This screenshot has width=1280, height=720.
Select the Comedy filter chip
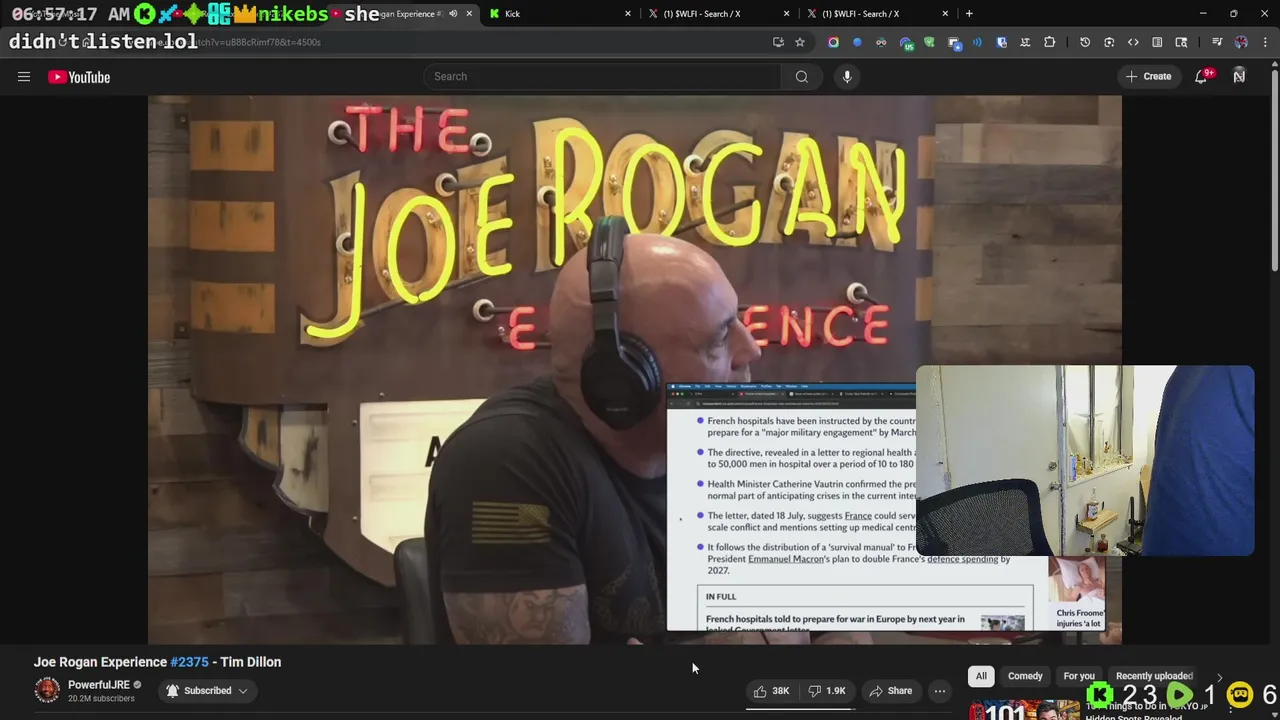pyautogui.click(x=1025, y=676)
